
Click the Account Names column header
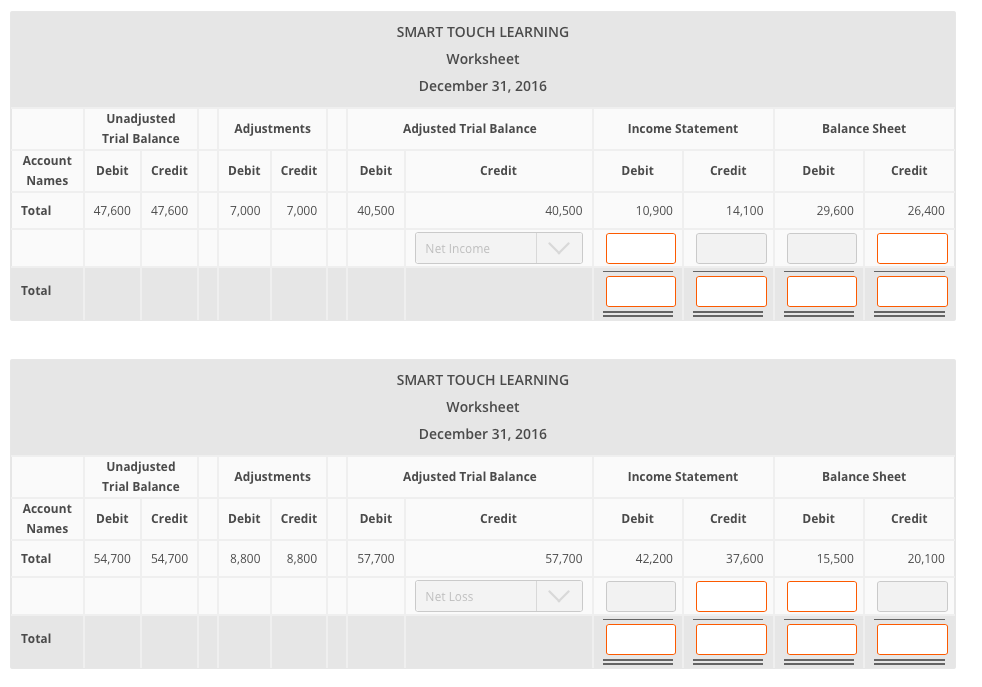click(46, 170)
